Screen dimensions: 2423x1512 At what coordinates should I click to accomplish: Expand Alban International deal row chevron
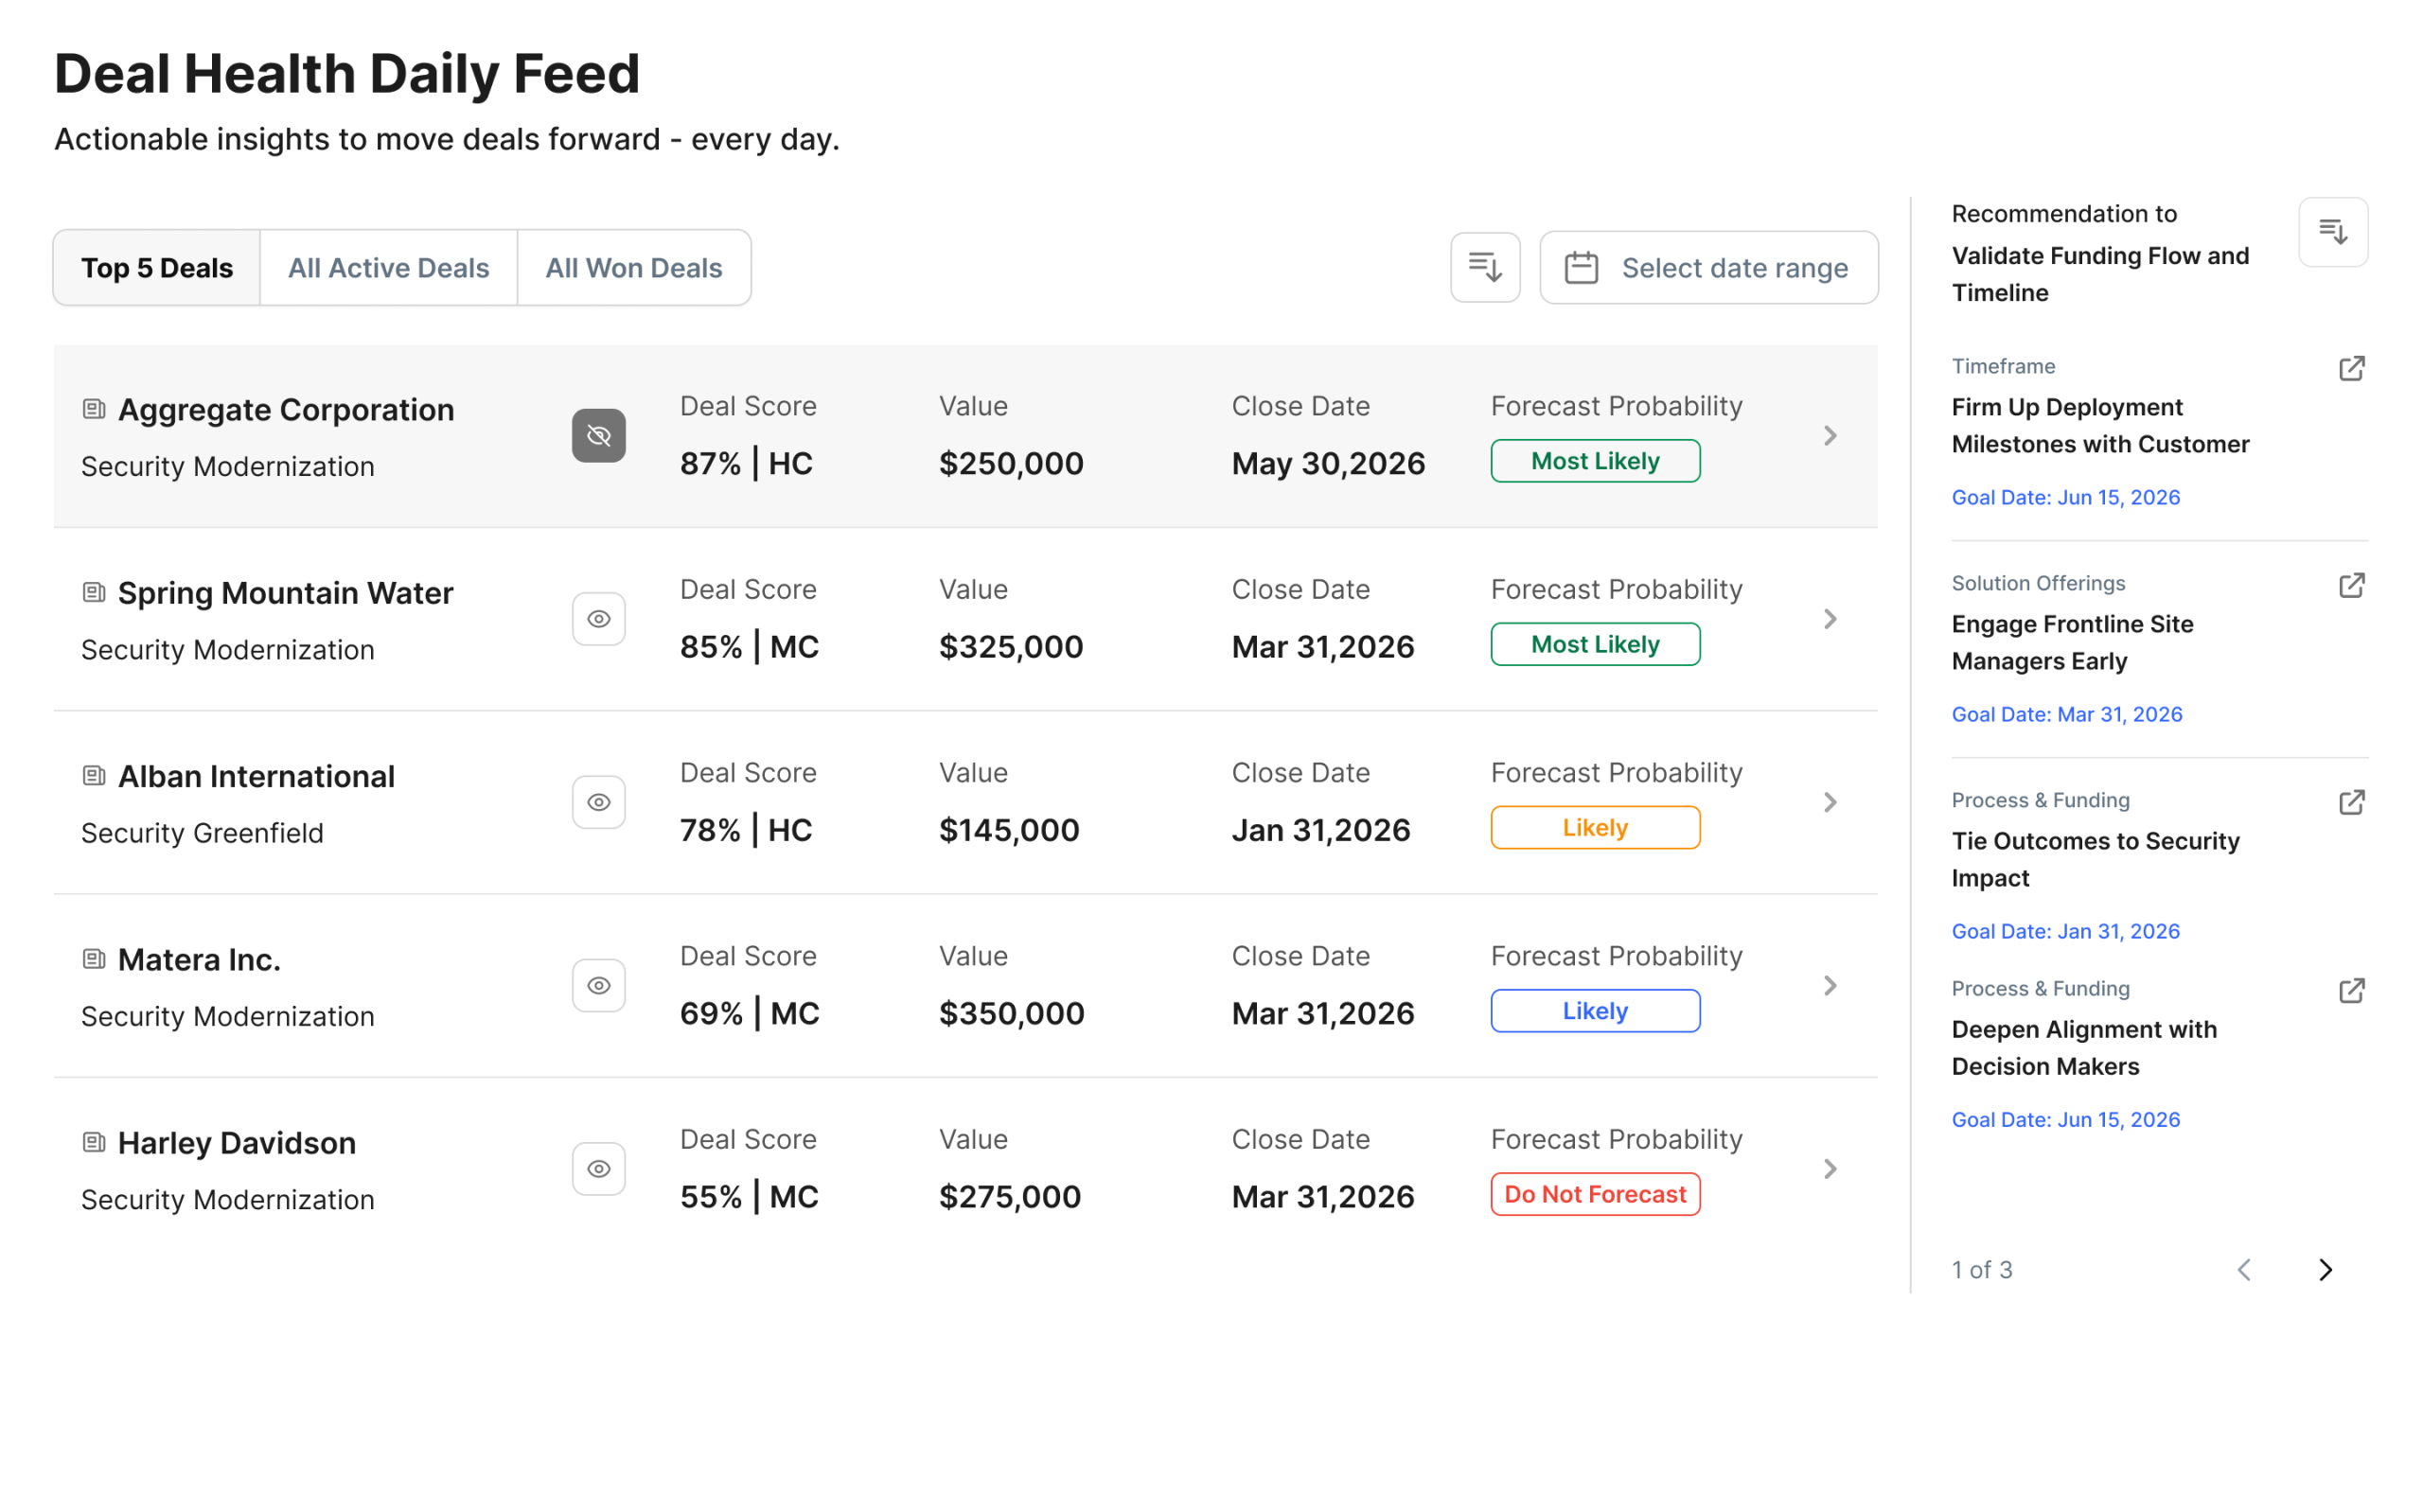click(x=1829, y=802)
